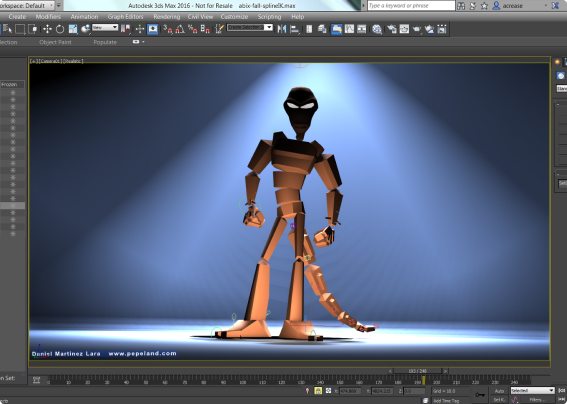567x404 pixels.
Task: Click the Frozen column header
Action: point(12,84)
